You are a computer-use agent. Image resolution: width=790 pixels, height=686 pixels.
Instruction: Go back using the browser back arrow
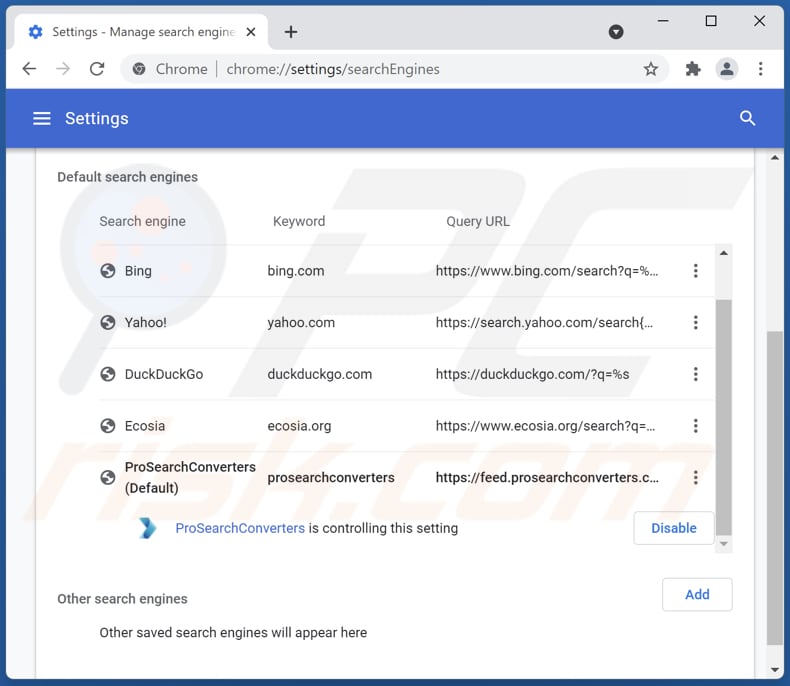click(29, 68)
